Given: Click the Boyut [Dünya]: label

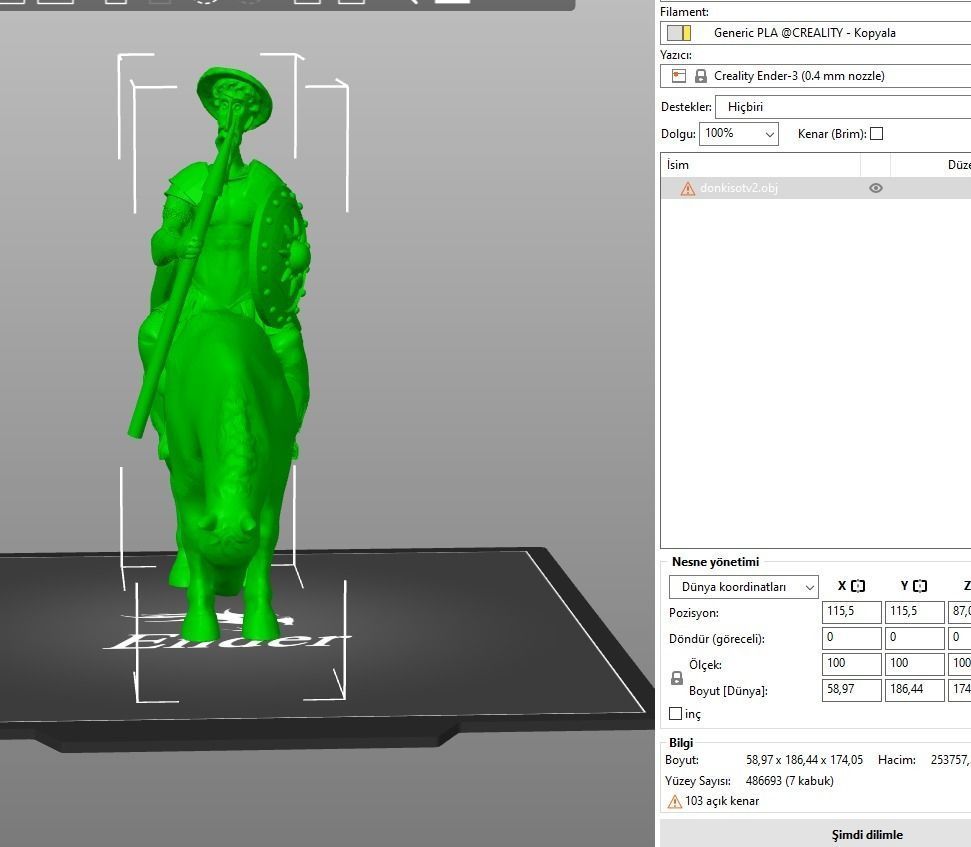Looking at the screenshot, I should point(728,691).
